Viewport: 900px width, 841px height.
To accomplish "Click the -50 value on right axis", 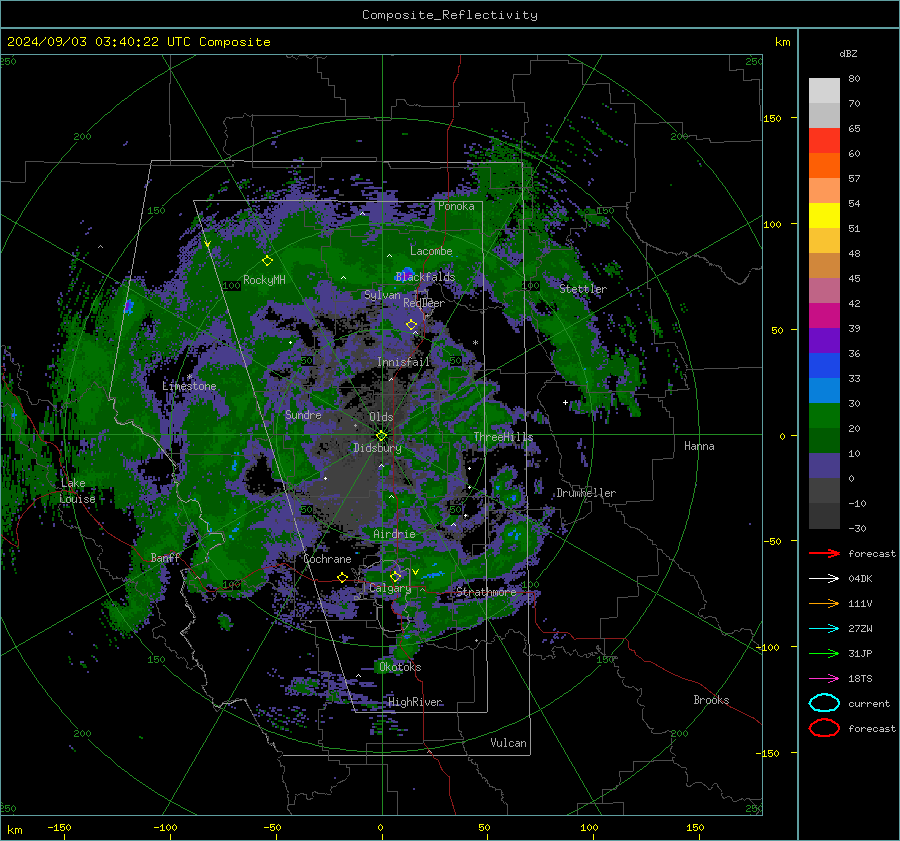I will pos(773,541).
